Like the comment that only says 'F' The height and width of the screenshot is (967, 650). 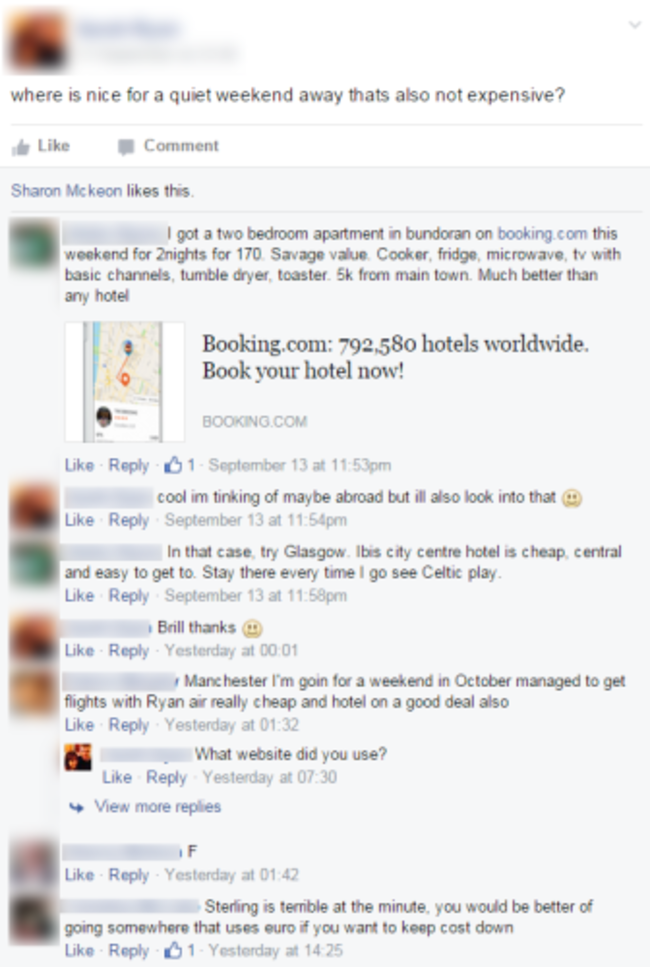(80, 874)
